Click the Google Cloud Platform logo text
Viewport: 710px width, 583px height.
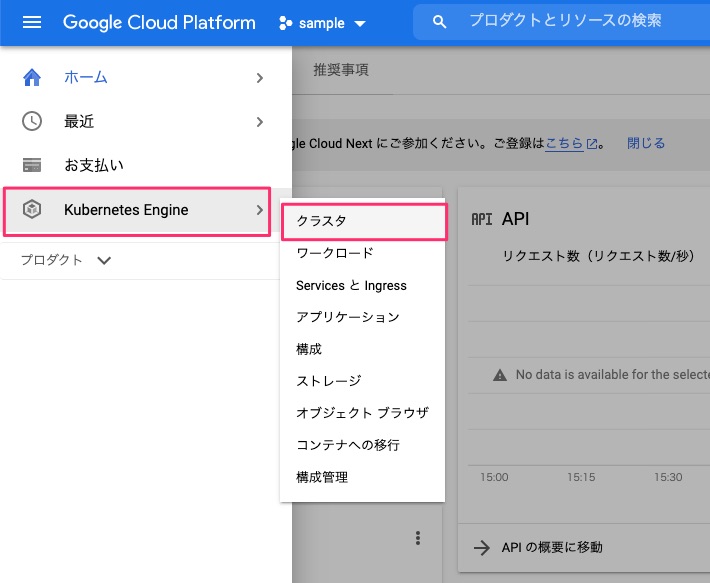click(159, 23)
